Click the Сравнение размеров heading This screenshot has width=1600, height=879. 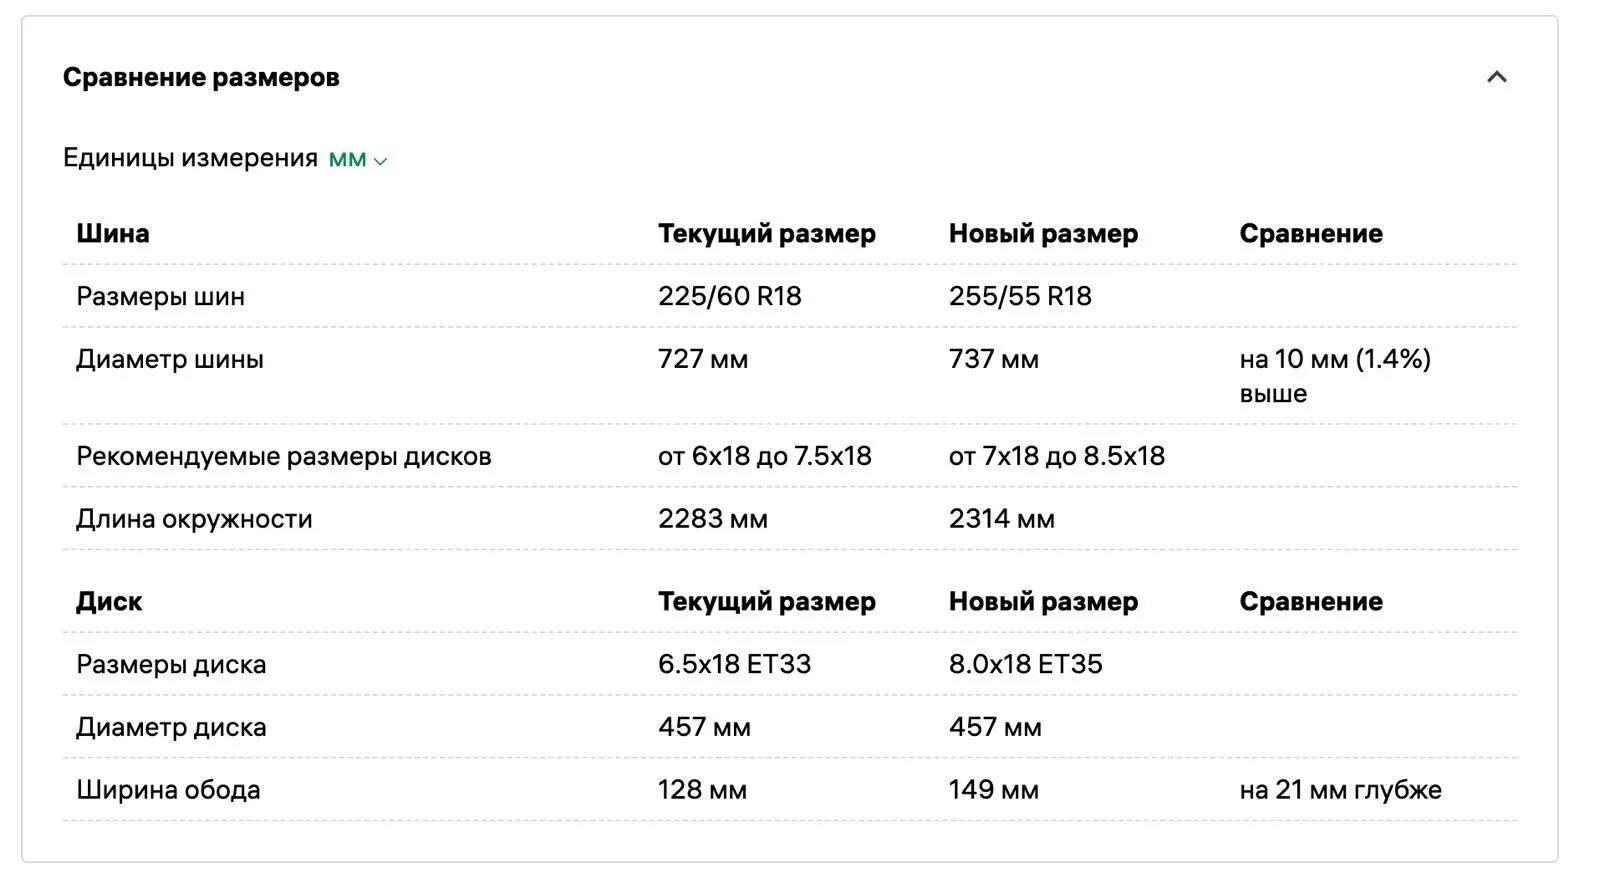(x=201, y=77)
